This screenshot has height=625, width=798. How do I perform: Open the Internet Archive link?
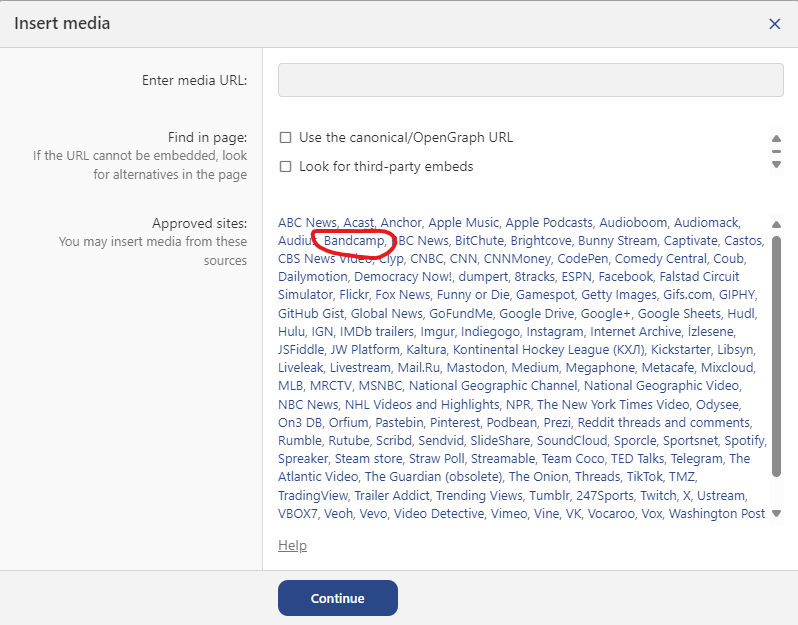coord(635,331)
